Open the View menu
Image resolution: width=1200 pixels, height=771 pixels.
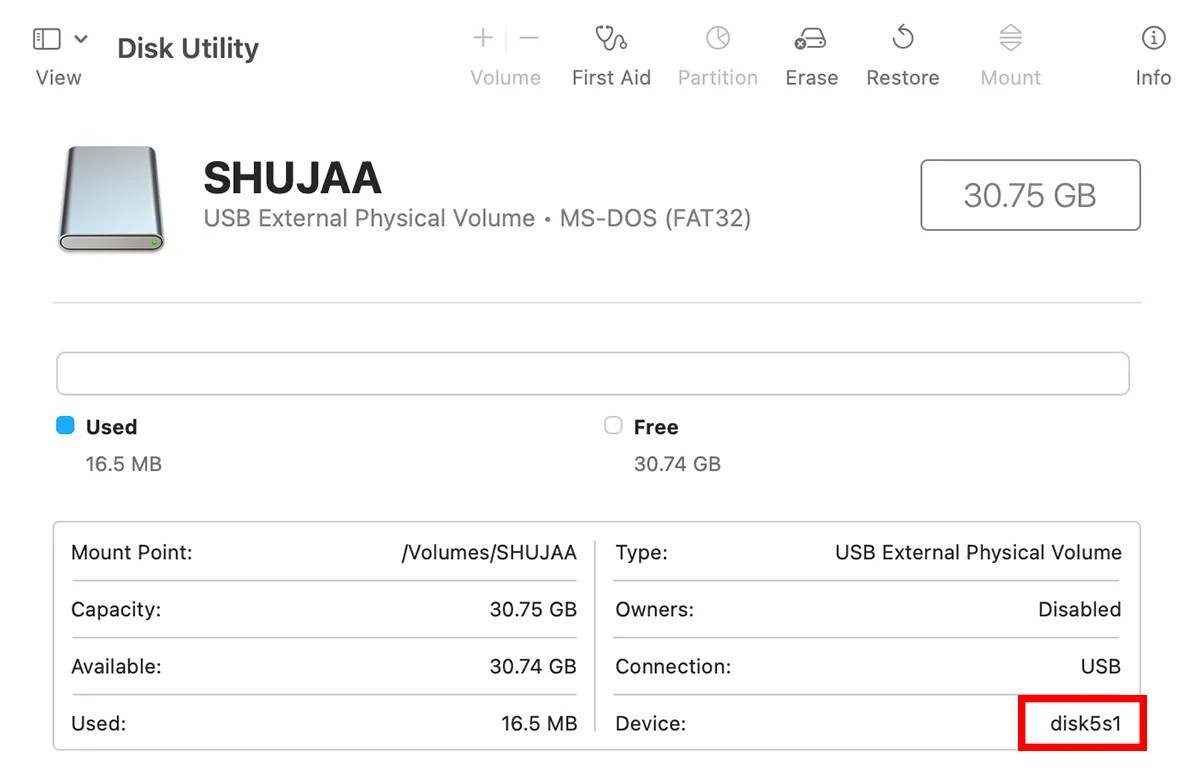click(x=57, y=77)
